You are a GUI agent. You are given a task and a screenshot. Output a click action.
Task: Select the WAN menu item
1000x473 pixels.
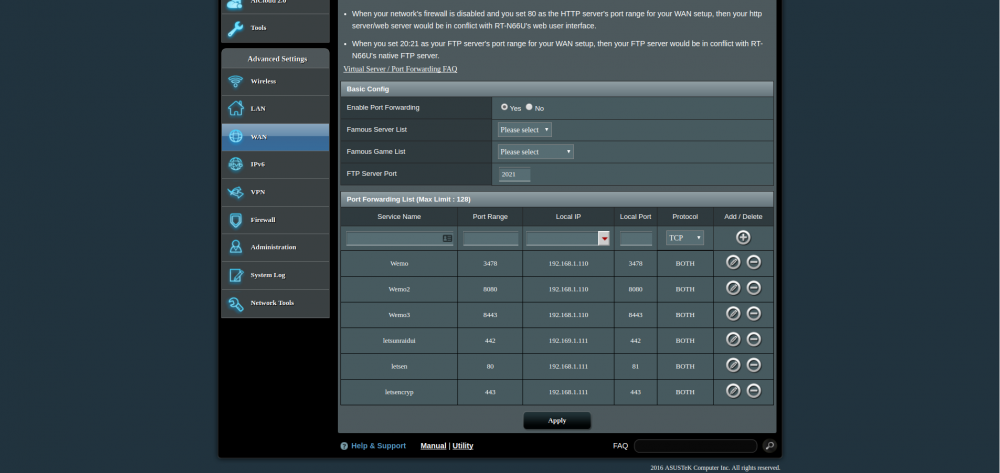pos(275,137)
